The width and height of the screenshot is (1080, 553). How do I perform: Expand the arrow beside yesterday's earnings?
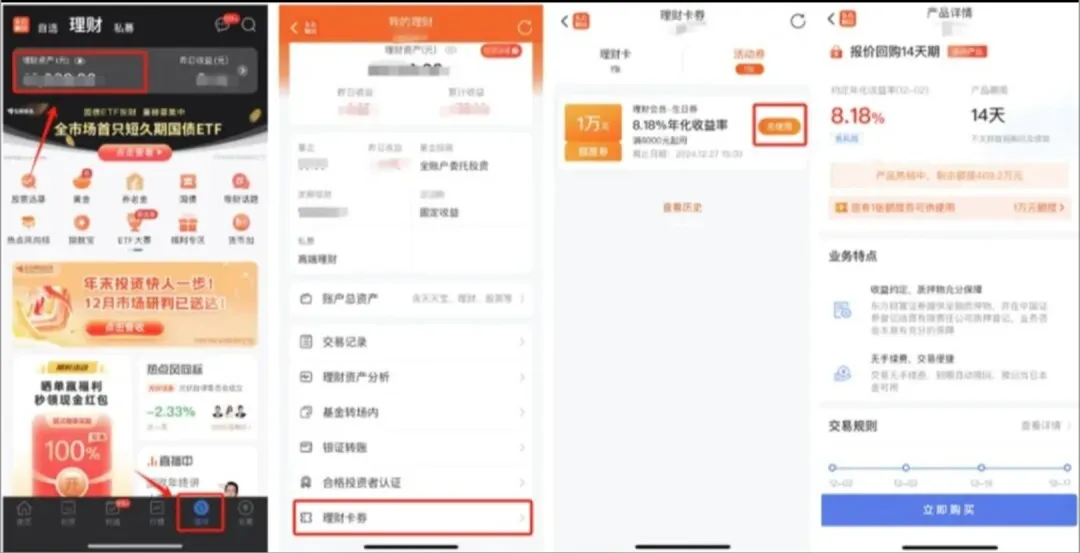242,70
